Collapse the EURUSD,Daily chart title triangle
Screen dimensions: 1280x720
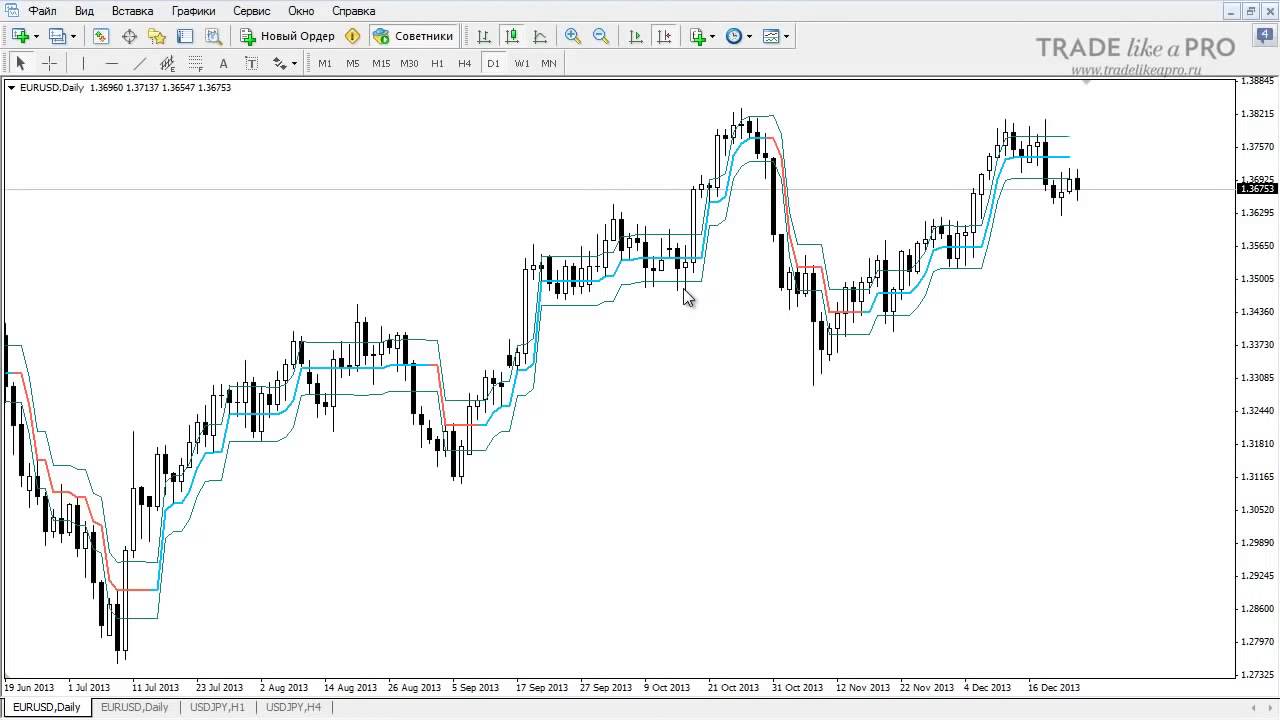[11, 88]
